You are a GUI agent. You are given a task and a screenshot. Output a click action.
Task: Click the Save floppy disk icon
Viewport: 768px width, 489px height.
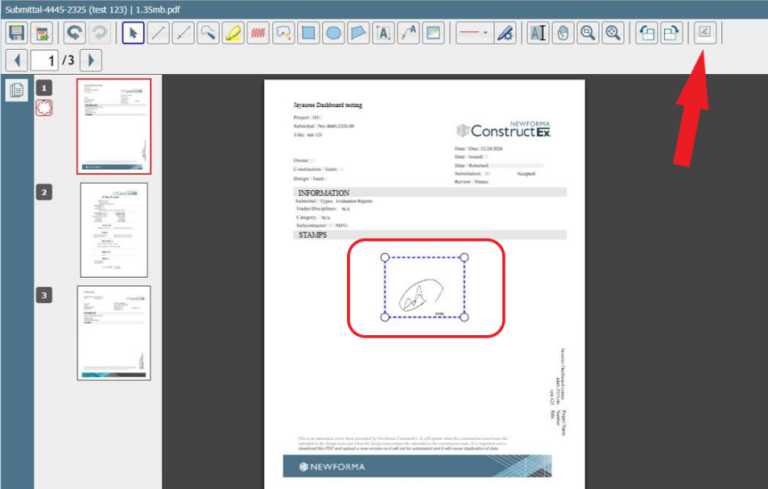coord(17,33)
